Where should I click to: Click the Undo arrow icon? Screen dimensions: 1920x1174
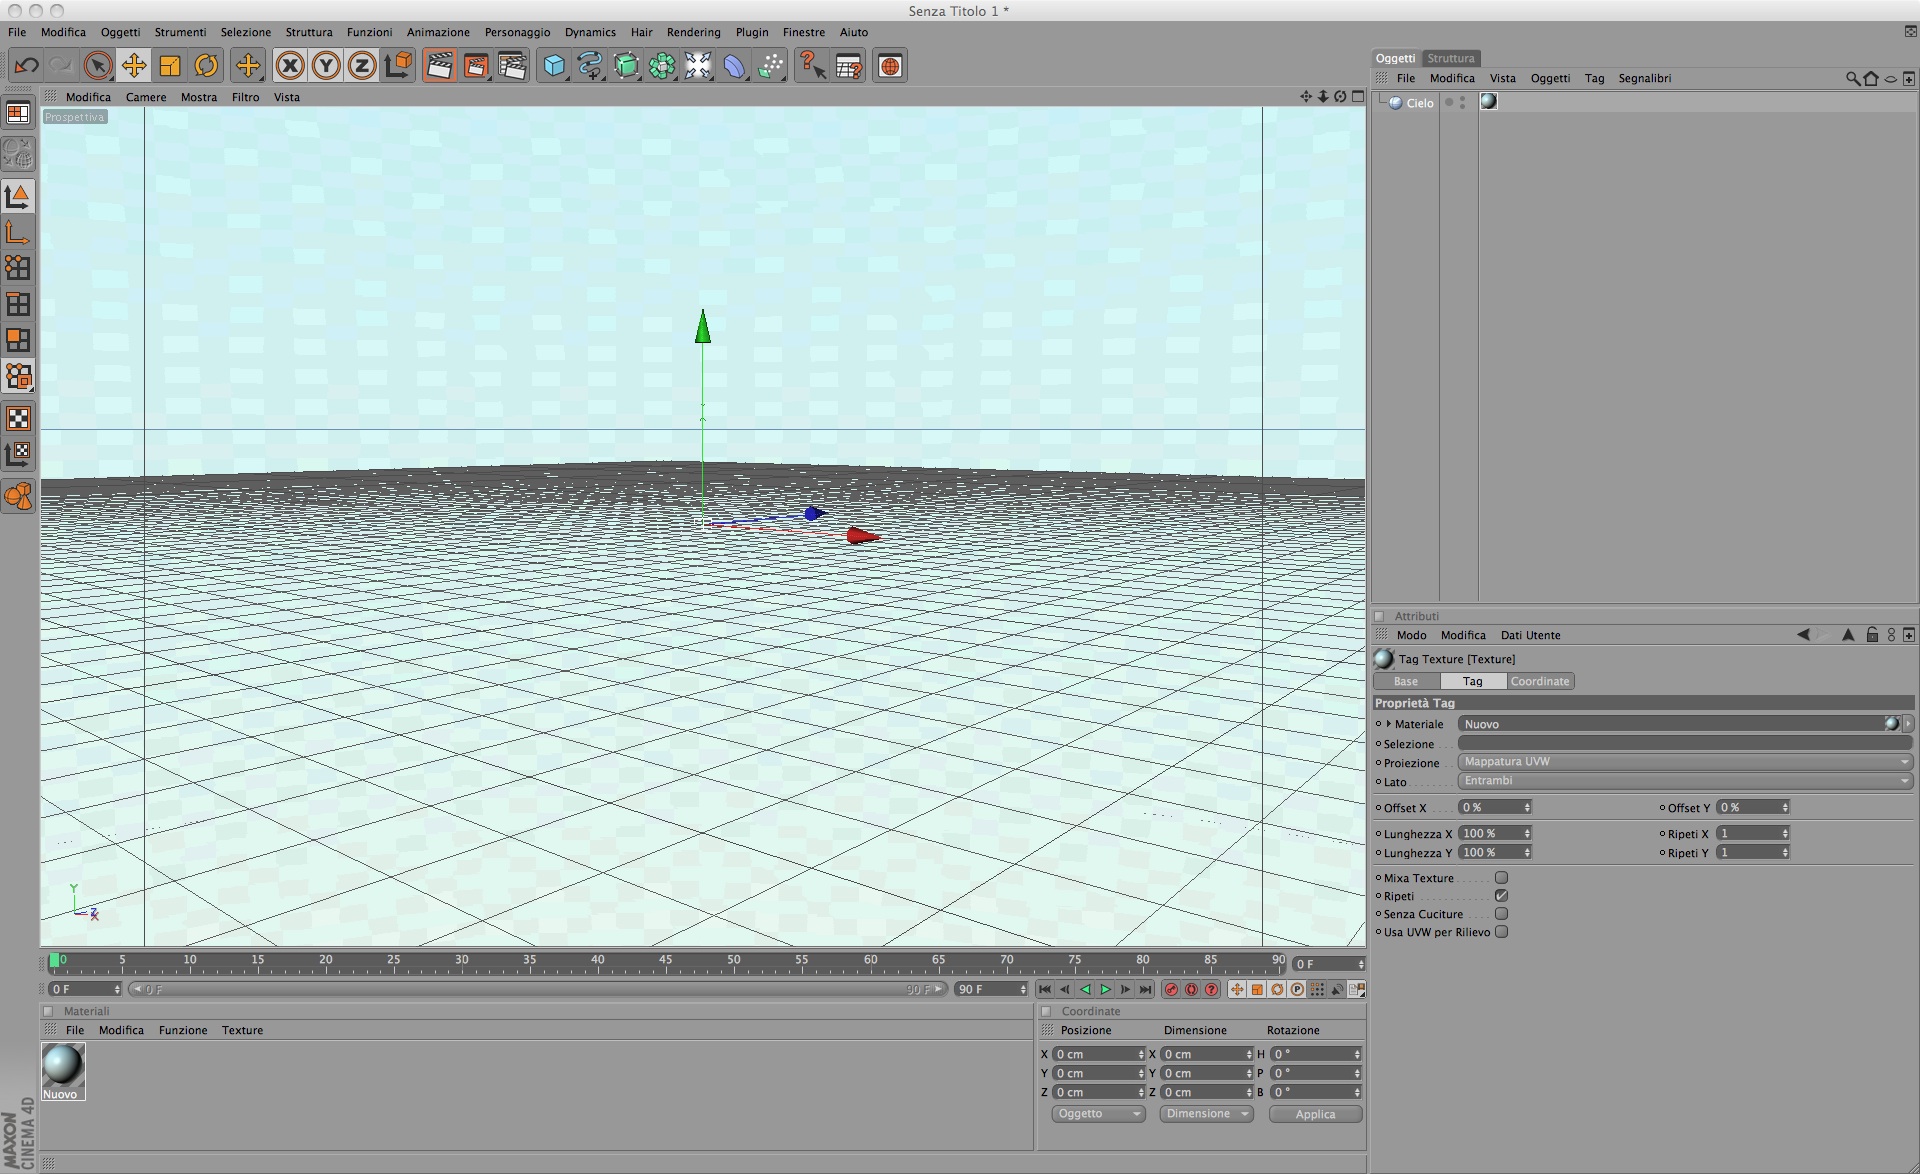[26, 66]
